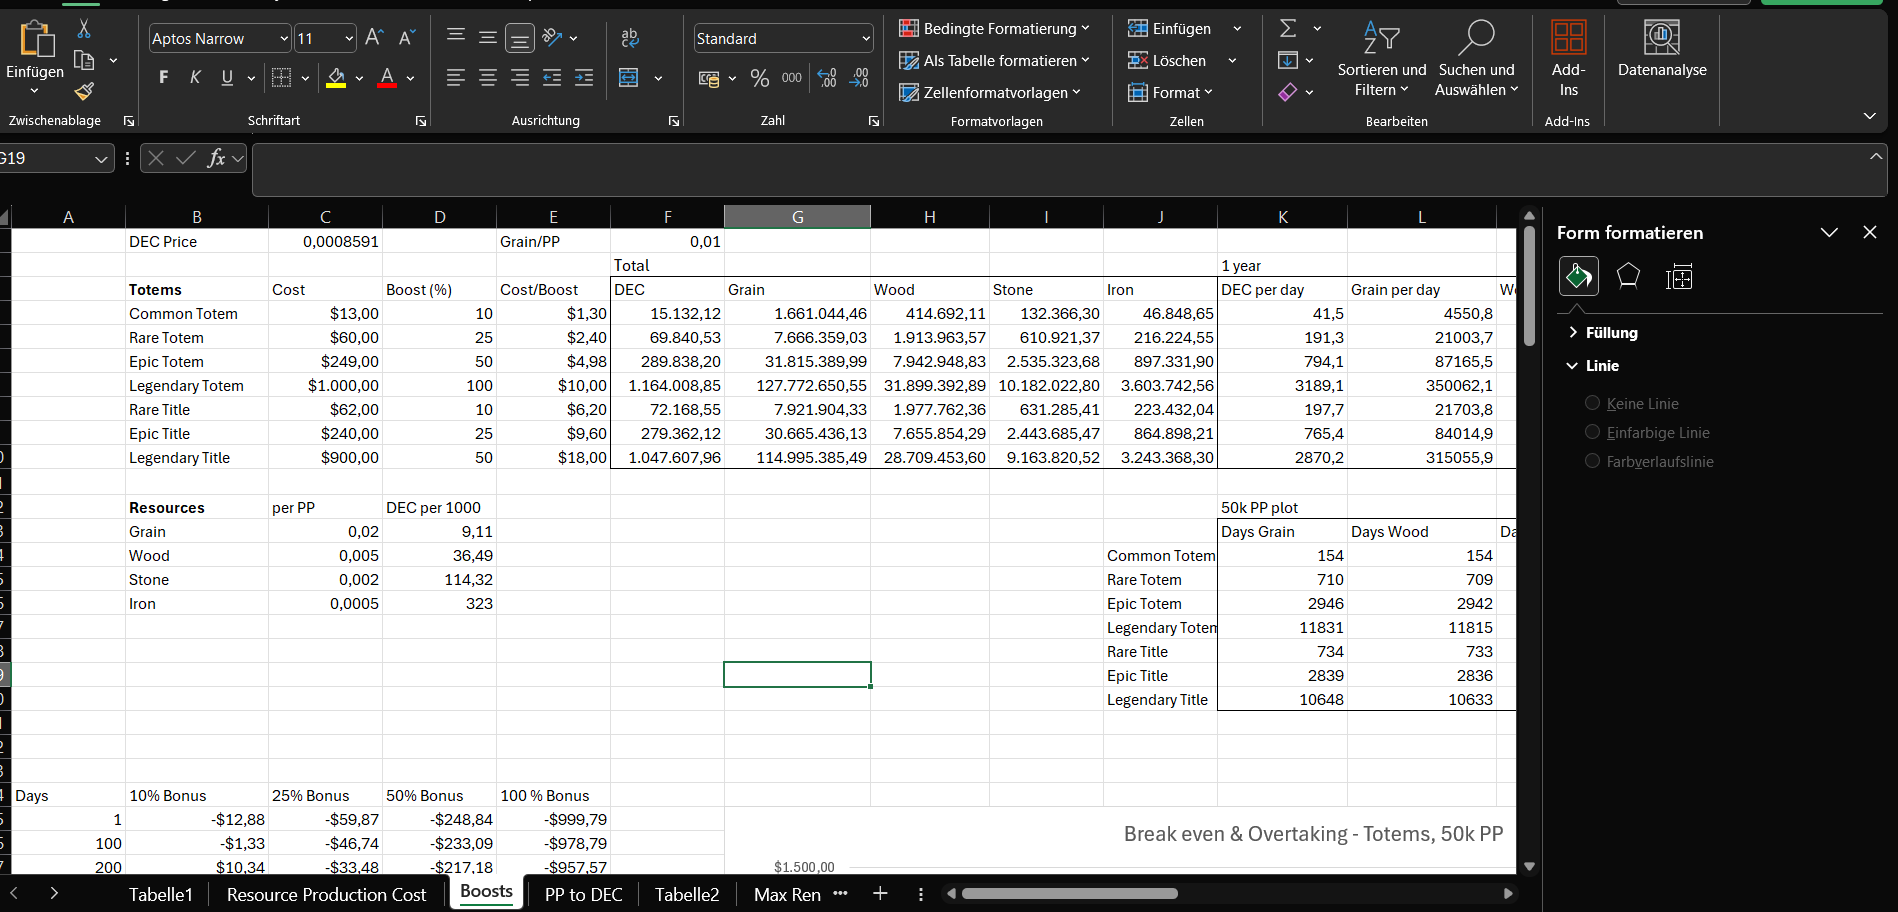The image size is (1898, 912).
Task: Switch to Tabelle2 sheet tab
Action: click(687, 894)
